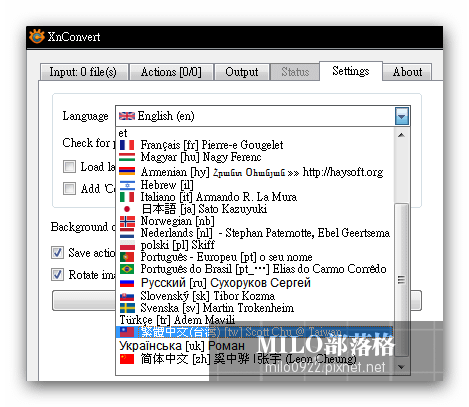Click the partial 'et' entry at list top

(x=255, y=133)
